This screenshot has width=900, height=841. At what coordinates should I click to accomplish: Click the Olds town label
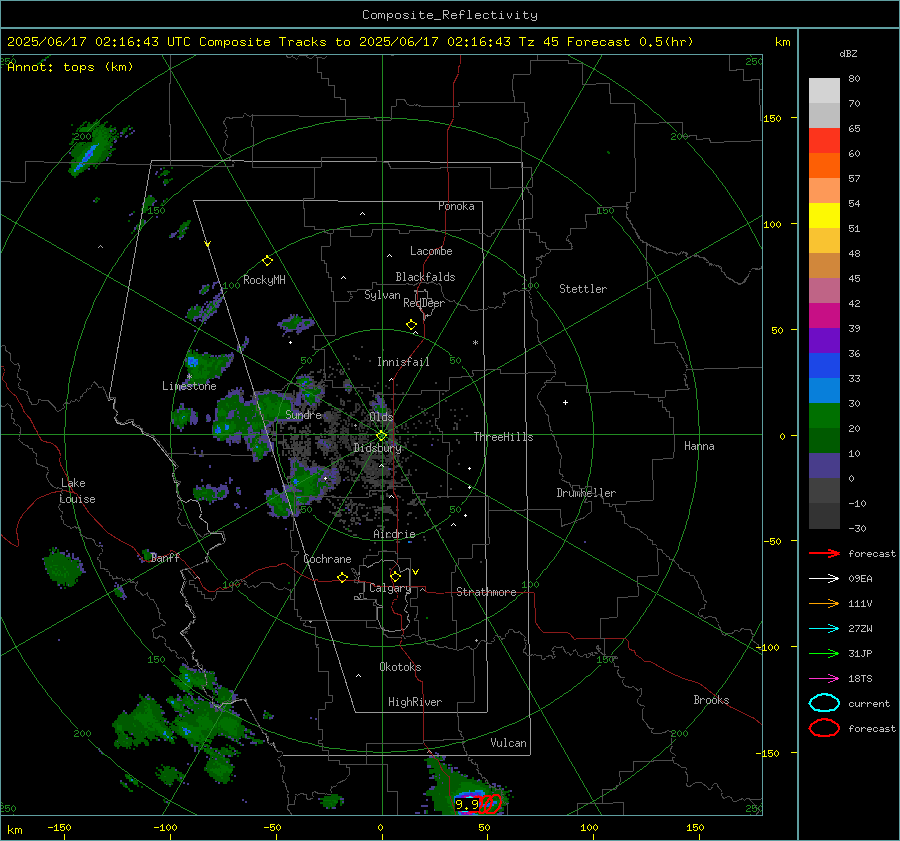[381, 417]
